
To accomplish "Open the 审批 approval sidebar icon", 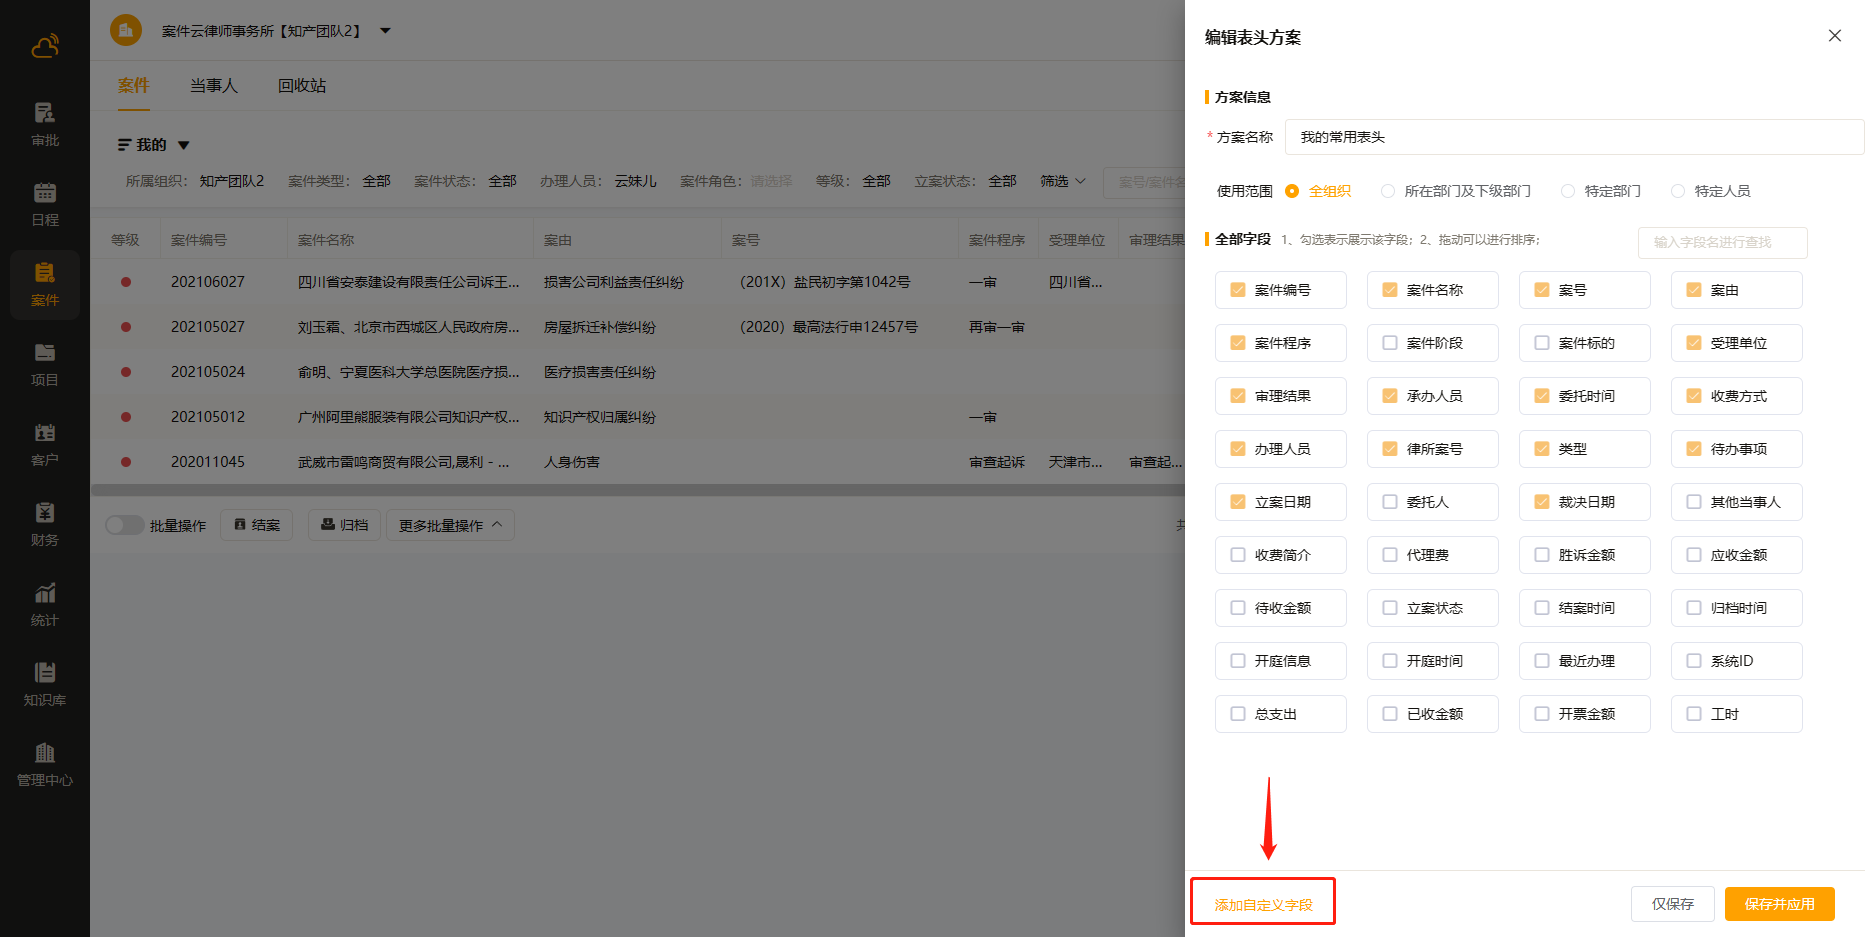I will tap(44, 124).
